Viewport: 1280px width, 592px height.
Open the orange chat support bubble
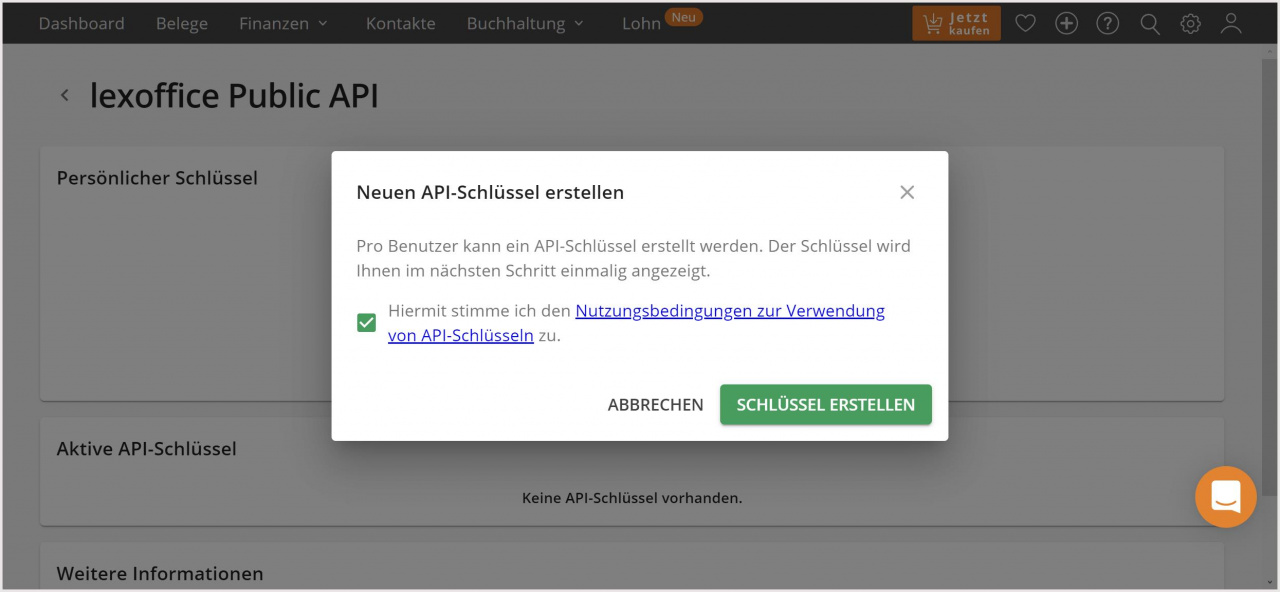coord(1226,497)
